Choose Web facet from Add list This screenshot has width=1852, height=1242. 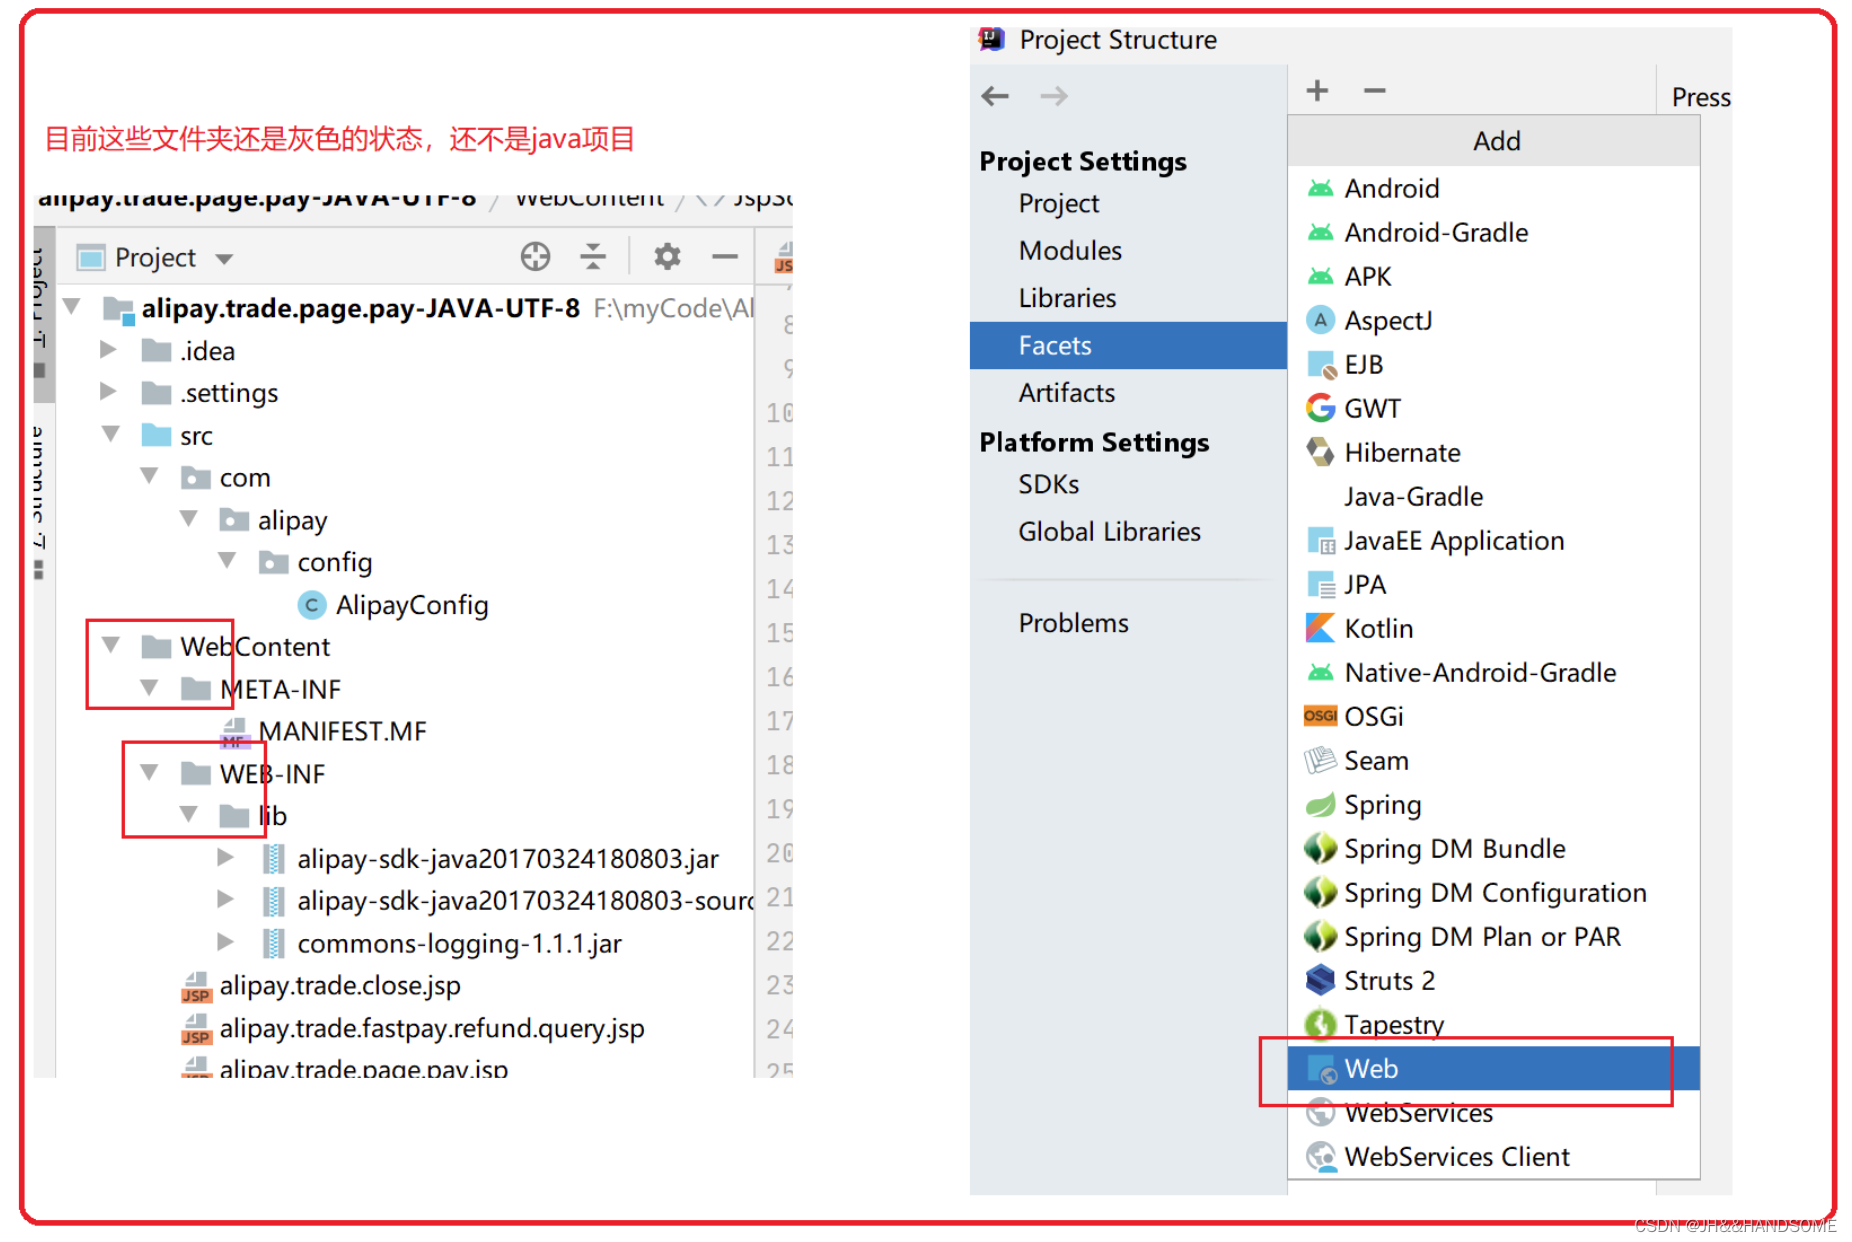(x=1493, y=1068)
